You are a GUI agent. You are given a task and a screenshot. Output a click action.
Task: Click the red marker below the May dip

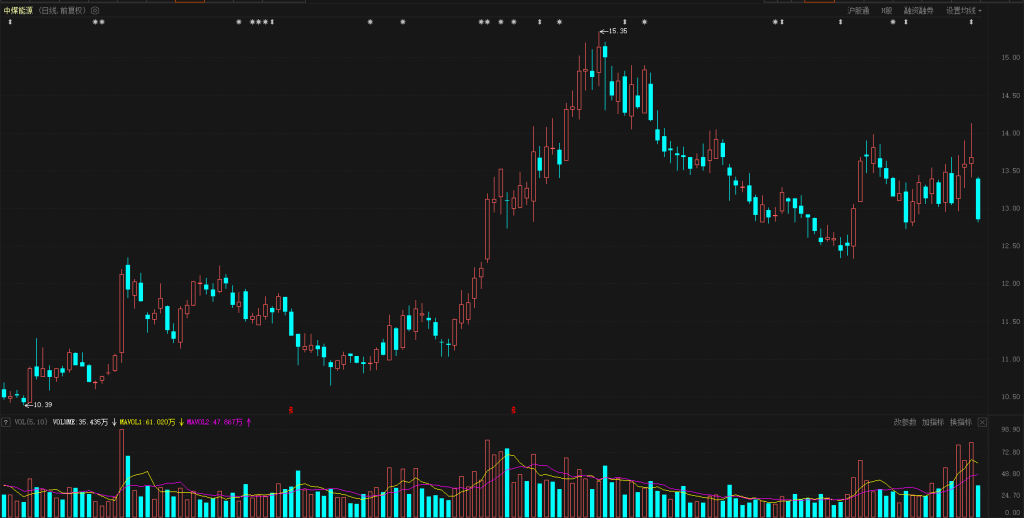(291, 409)
